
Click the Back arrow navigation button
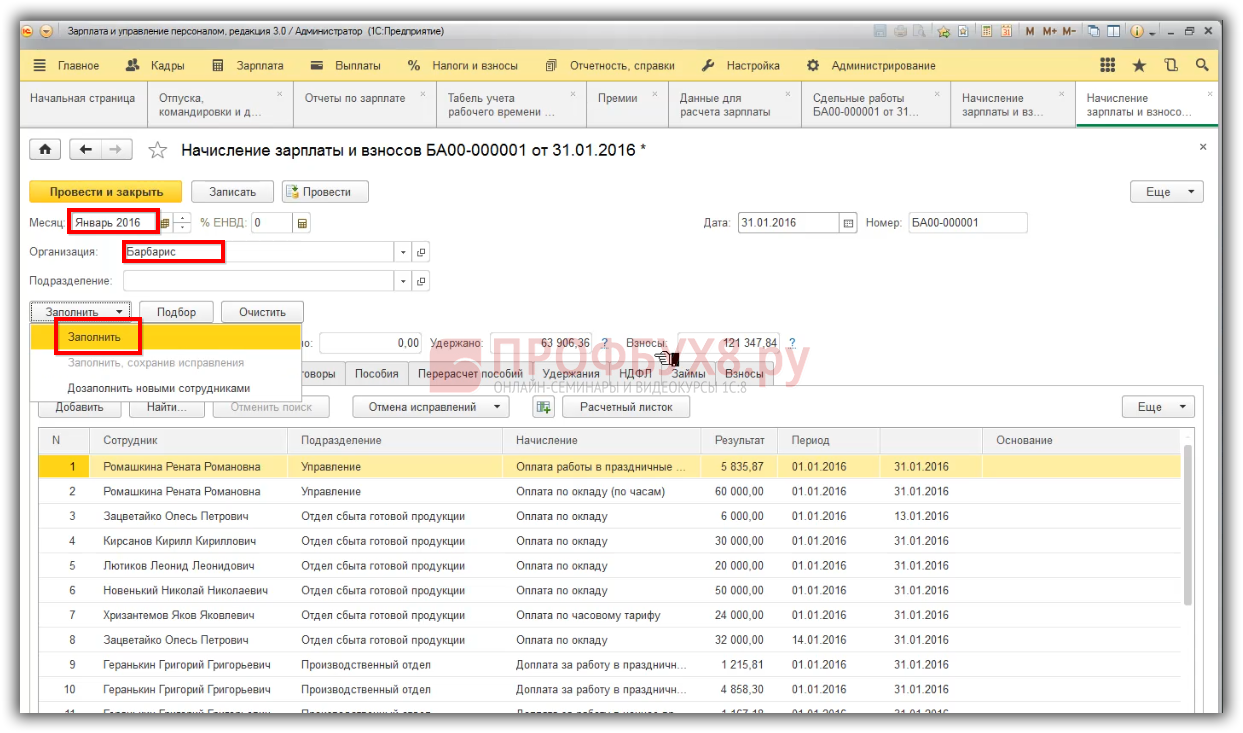pyautogui.click(x=86, y=150)
